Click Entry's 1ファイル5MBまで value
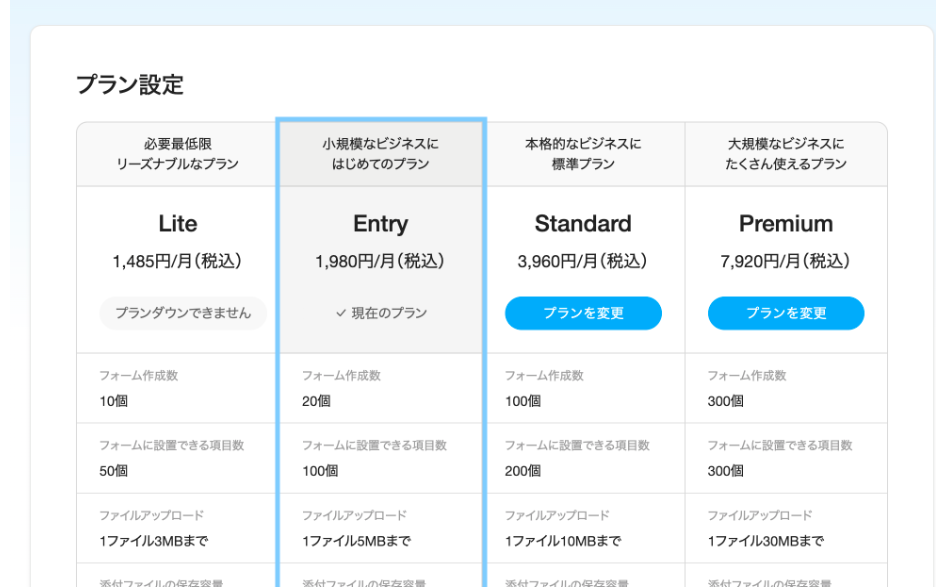This screenshot has width=936, height=587. coord(356,541)
